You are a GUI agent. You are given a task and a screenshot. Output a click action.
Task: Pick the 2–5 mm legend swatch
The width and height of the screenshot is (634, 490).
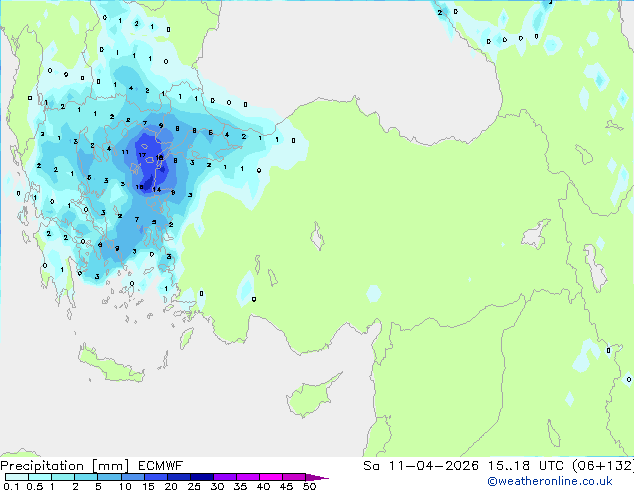point(86,477)
